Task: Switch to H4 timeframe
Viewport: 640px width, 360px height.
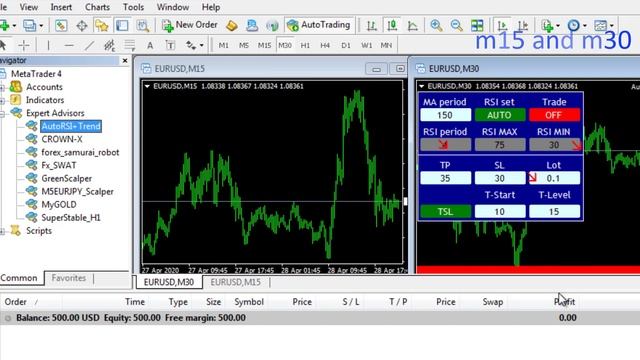Action: 325,45
